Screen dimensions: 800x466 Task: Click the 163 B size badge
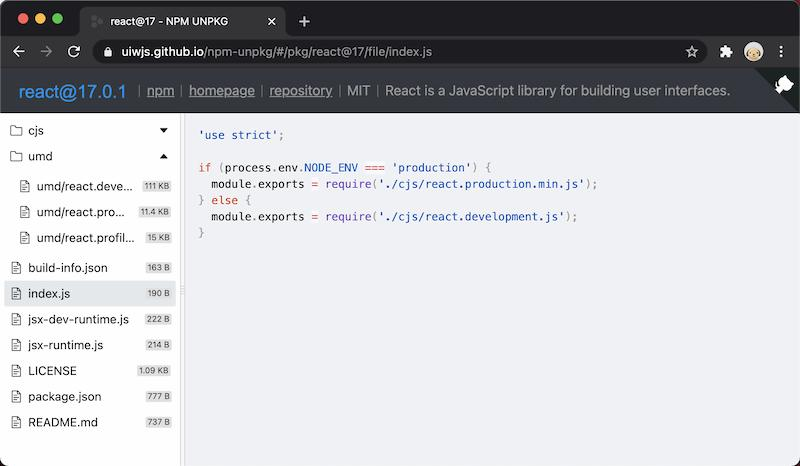(158, 267)
